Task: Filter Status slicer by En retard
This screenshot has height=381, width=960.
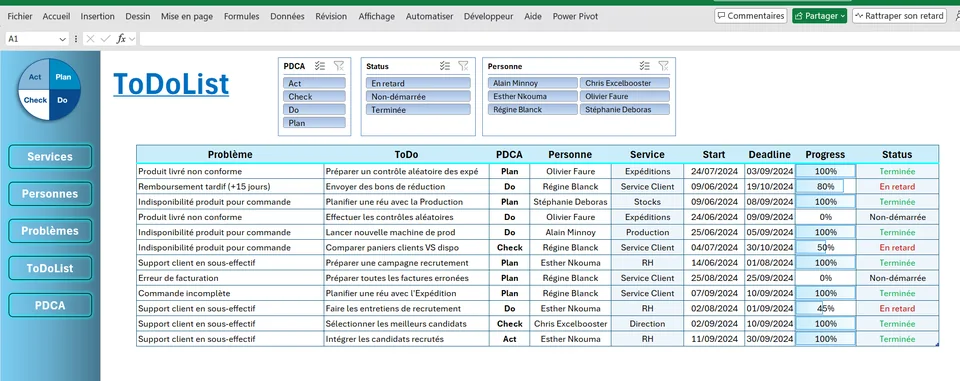Action: coord(418,83)
